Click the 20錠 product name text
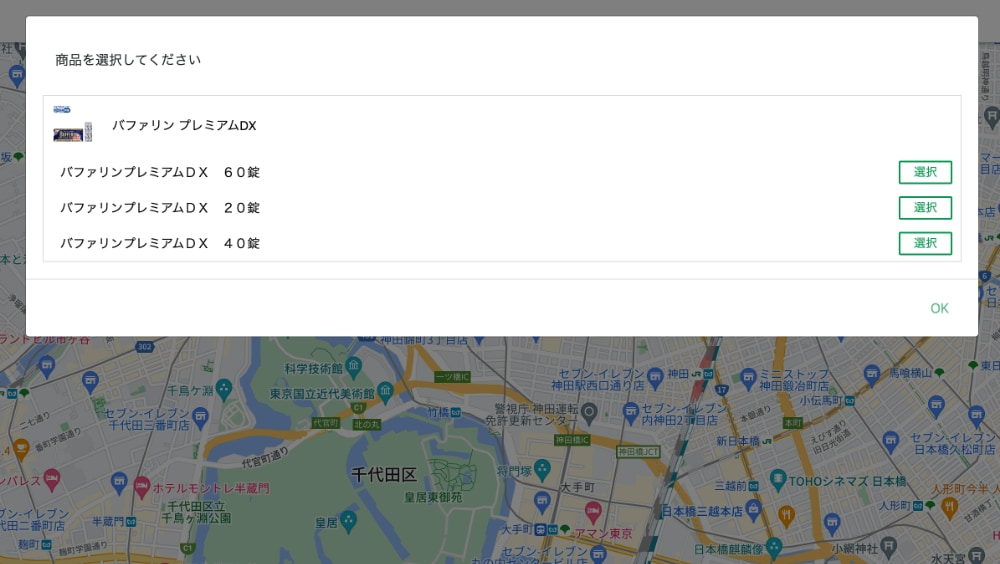The height and width of the screenshot is (564, 1000). pos(160,208)
